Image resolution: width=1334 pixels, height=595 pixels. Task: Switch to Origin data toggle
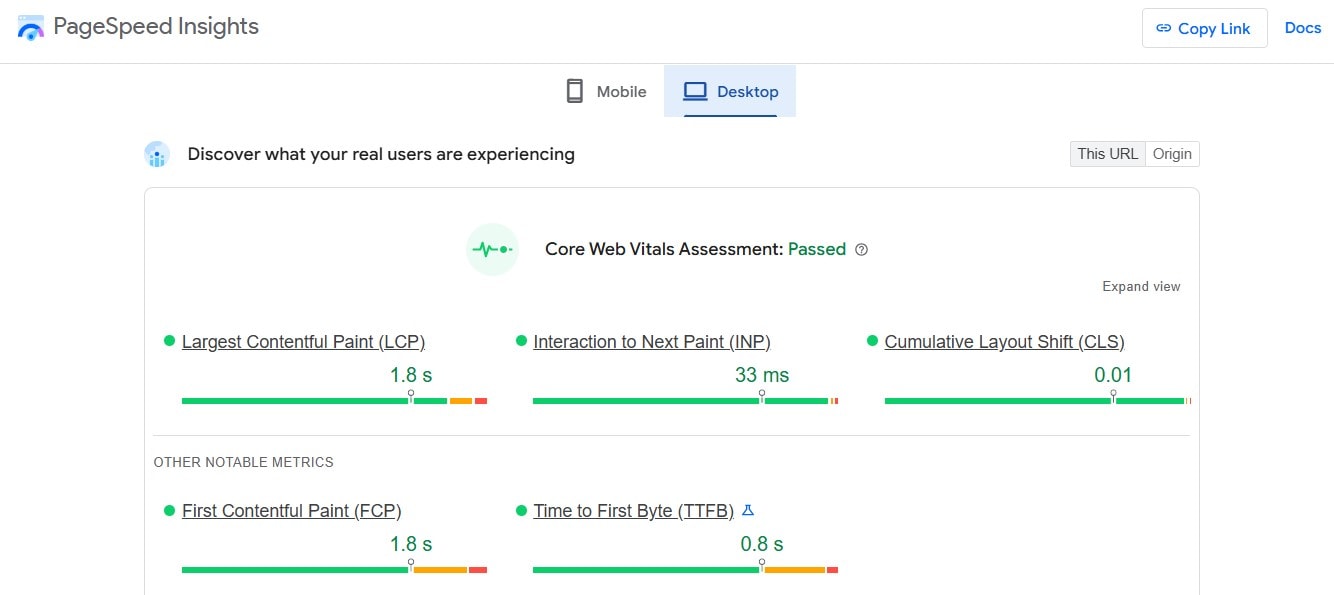1172,154
